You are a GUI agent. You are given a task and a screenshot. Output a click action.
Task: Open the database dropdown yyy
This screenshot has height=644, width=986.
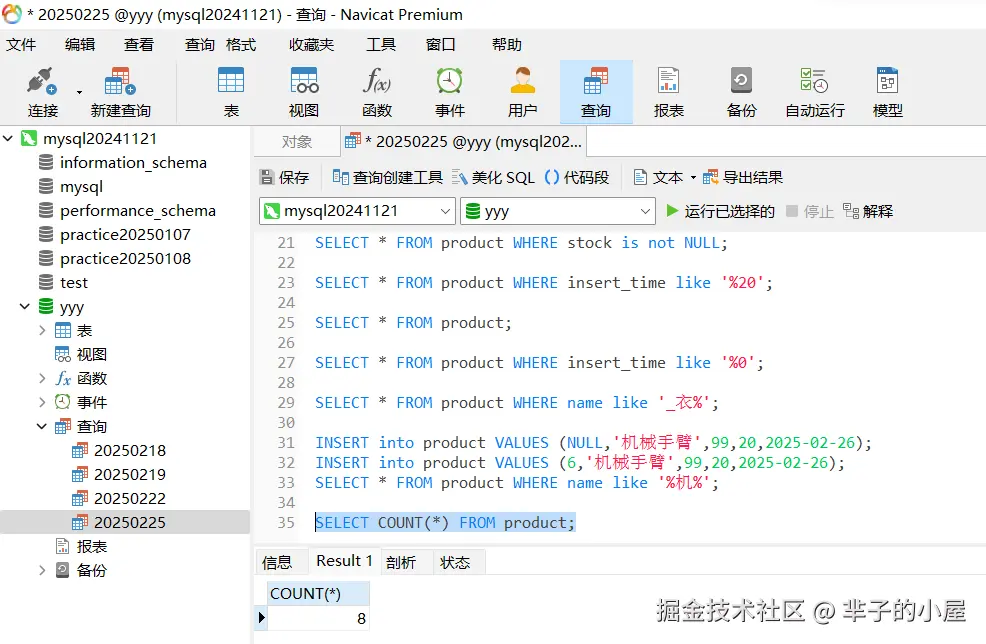558,211
